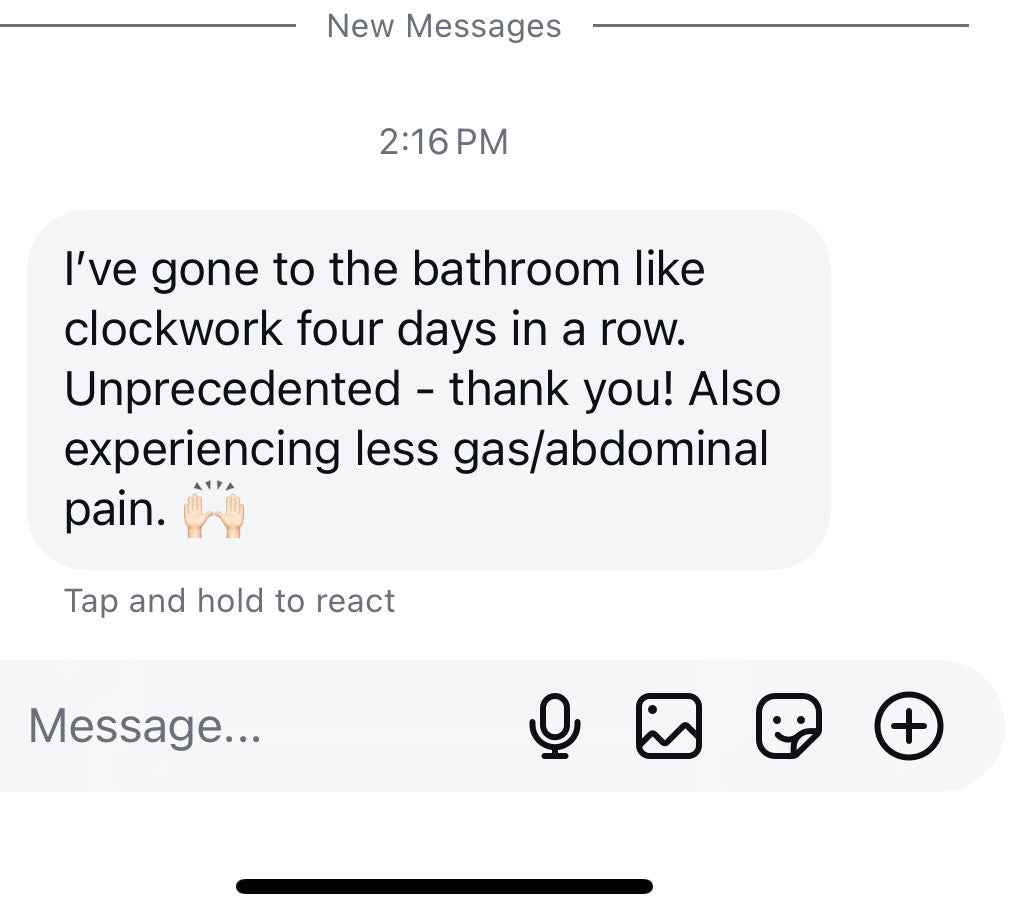
Task: Tap 'gas/abdominal' text in the message
Action: [610, 449]
